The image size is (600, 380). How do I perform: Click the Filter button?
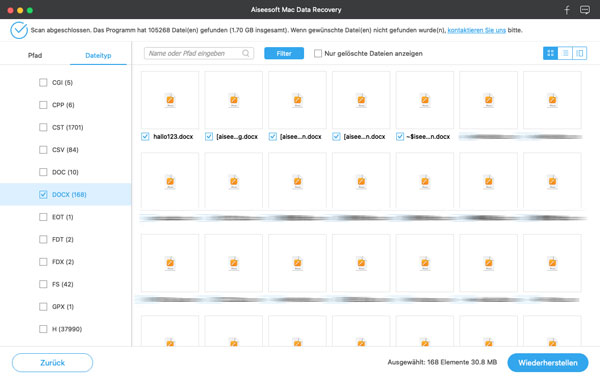284,53
